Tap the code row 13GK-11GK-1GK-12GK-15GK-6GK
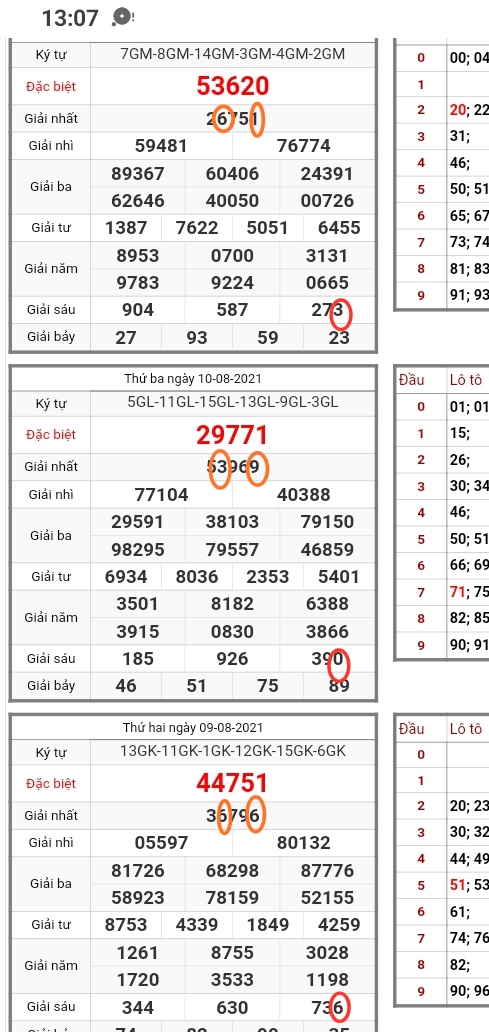 pyautogui.click(x=233, y=751)
